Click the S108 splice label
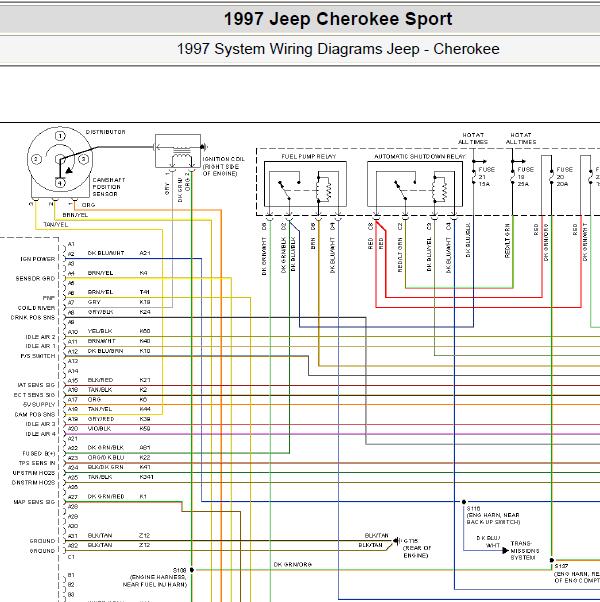This screenshot has height=602, width=600. pos(179,570)
